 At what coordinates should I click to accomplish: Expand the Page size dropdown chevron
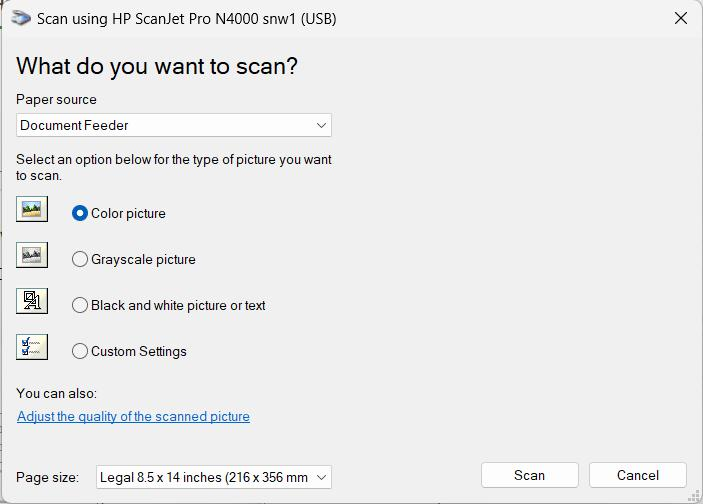tap(321, 477)
